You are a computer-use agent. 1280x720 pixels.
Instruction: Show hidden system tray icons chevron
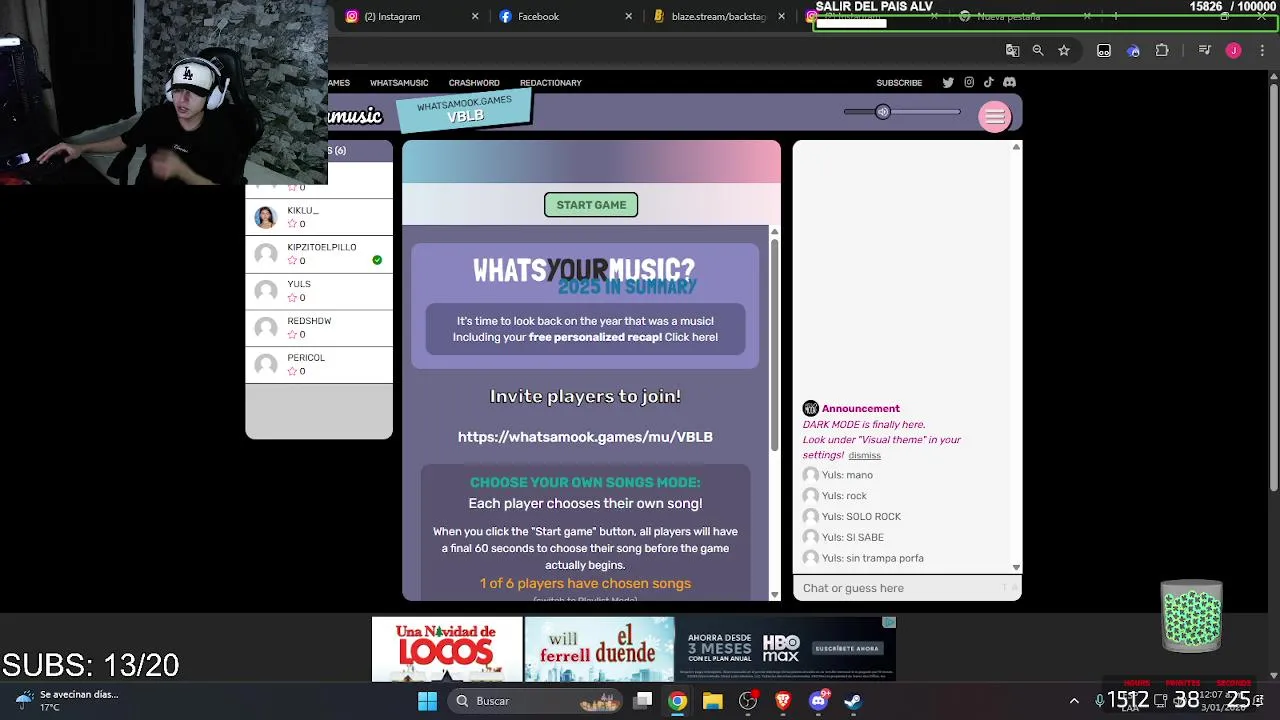pyautogui.click(x=1074, y=701)
